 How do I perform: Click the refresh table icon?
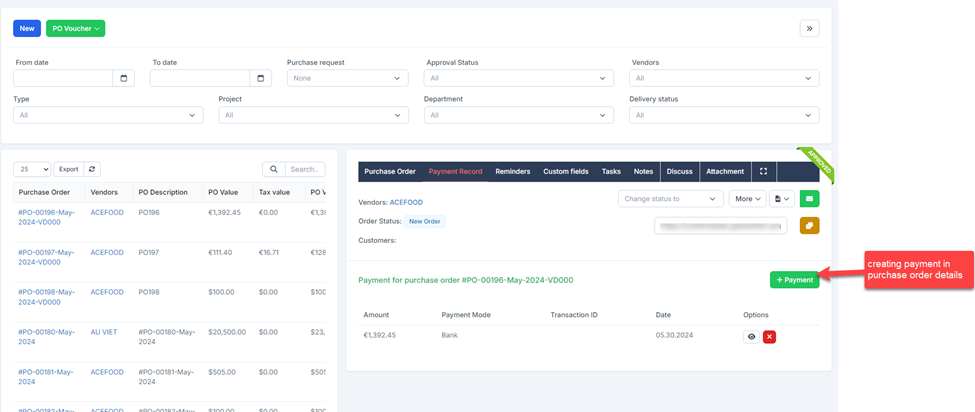coord(92,170)
